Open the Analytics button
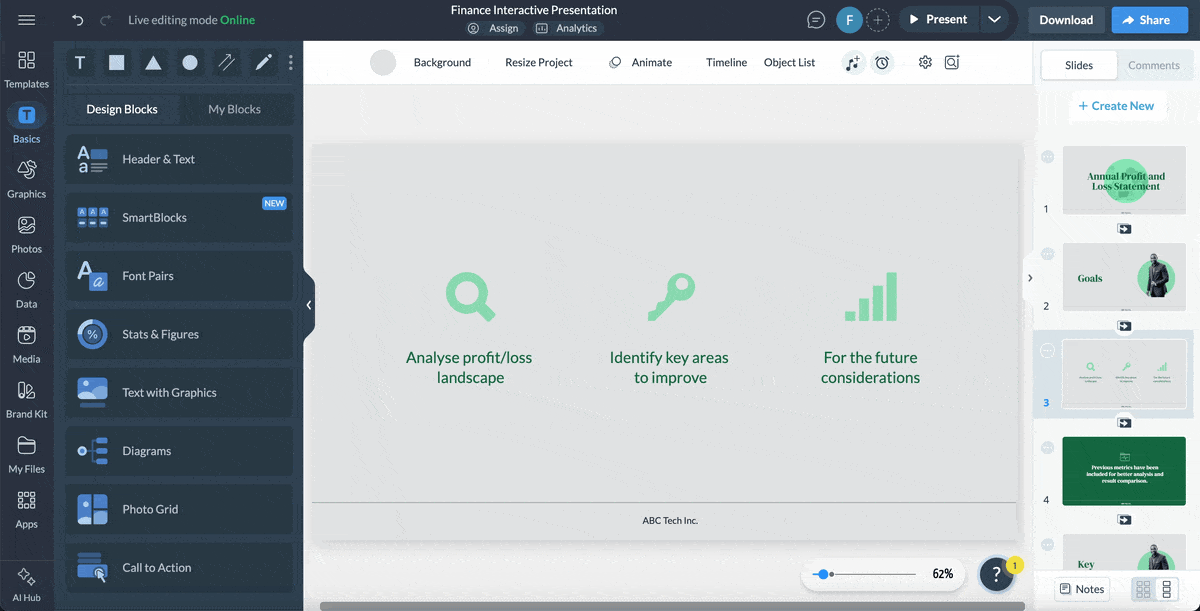 567,28
